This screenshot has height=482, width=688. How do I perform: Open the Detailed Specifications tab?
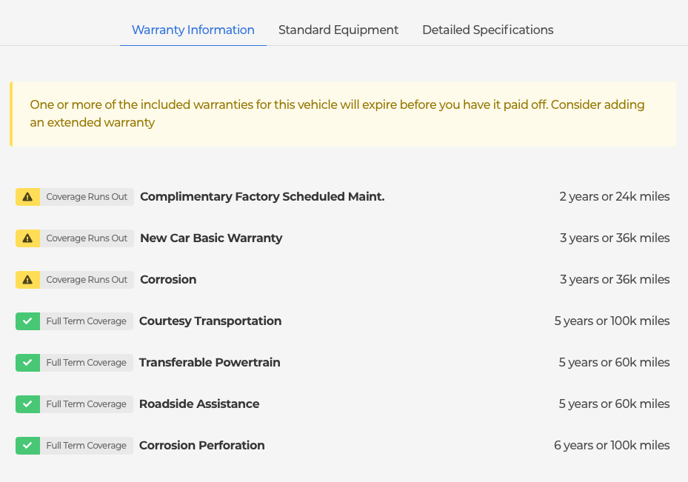coord(487,30)
